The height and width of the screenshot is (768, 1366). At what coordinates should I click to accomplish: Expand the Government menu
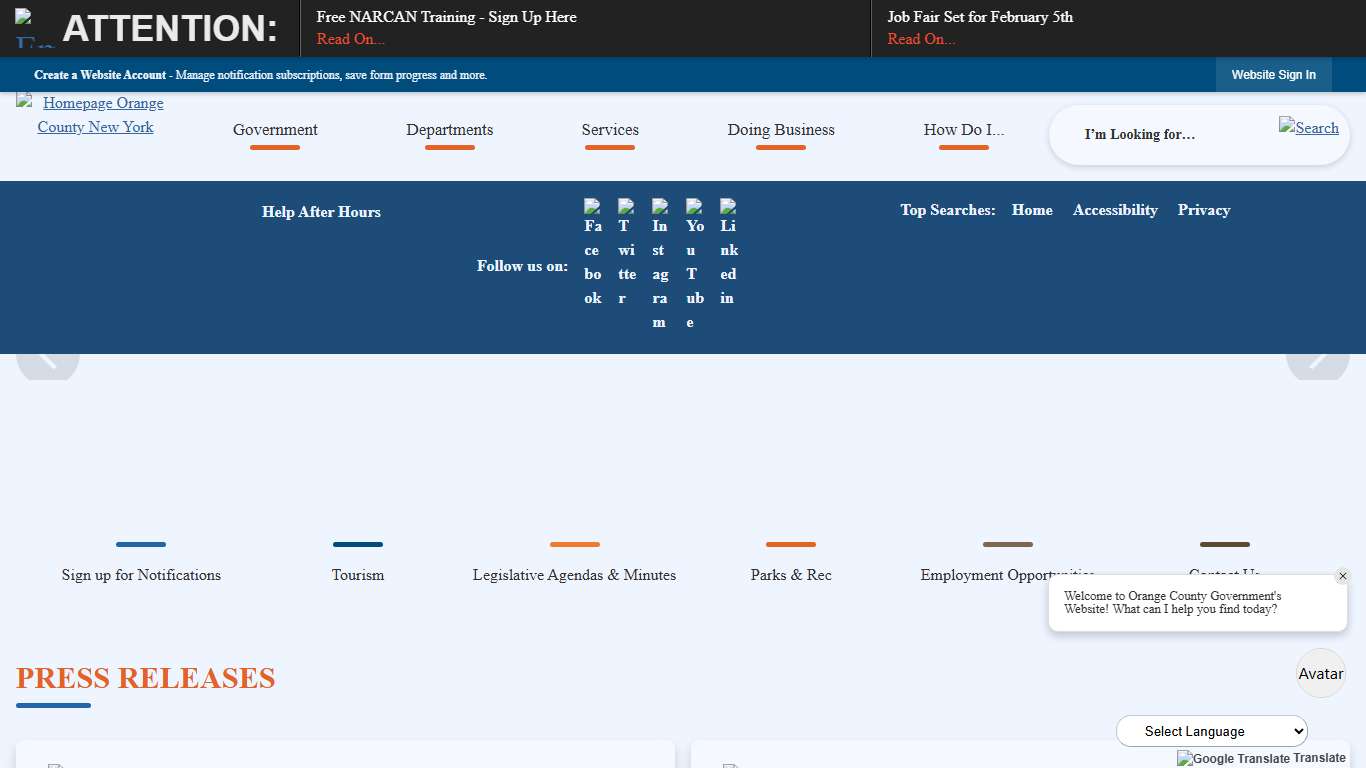(275, 130)
